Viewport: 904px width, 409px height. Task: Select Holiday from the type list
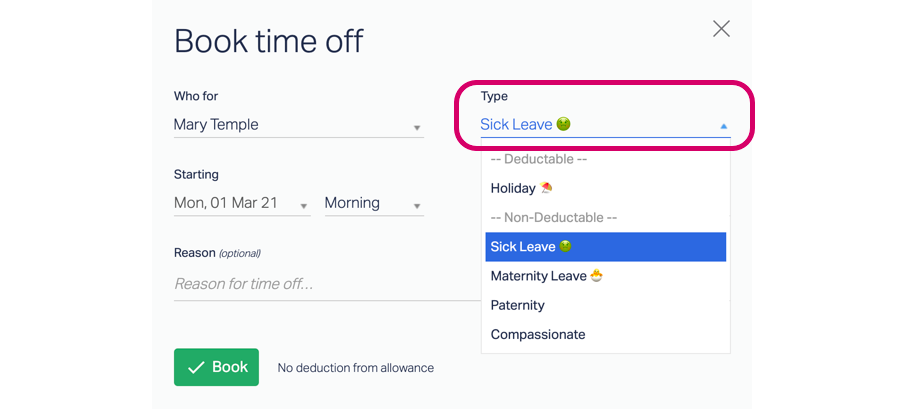point(605,188)
